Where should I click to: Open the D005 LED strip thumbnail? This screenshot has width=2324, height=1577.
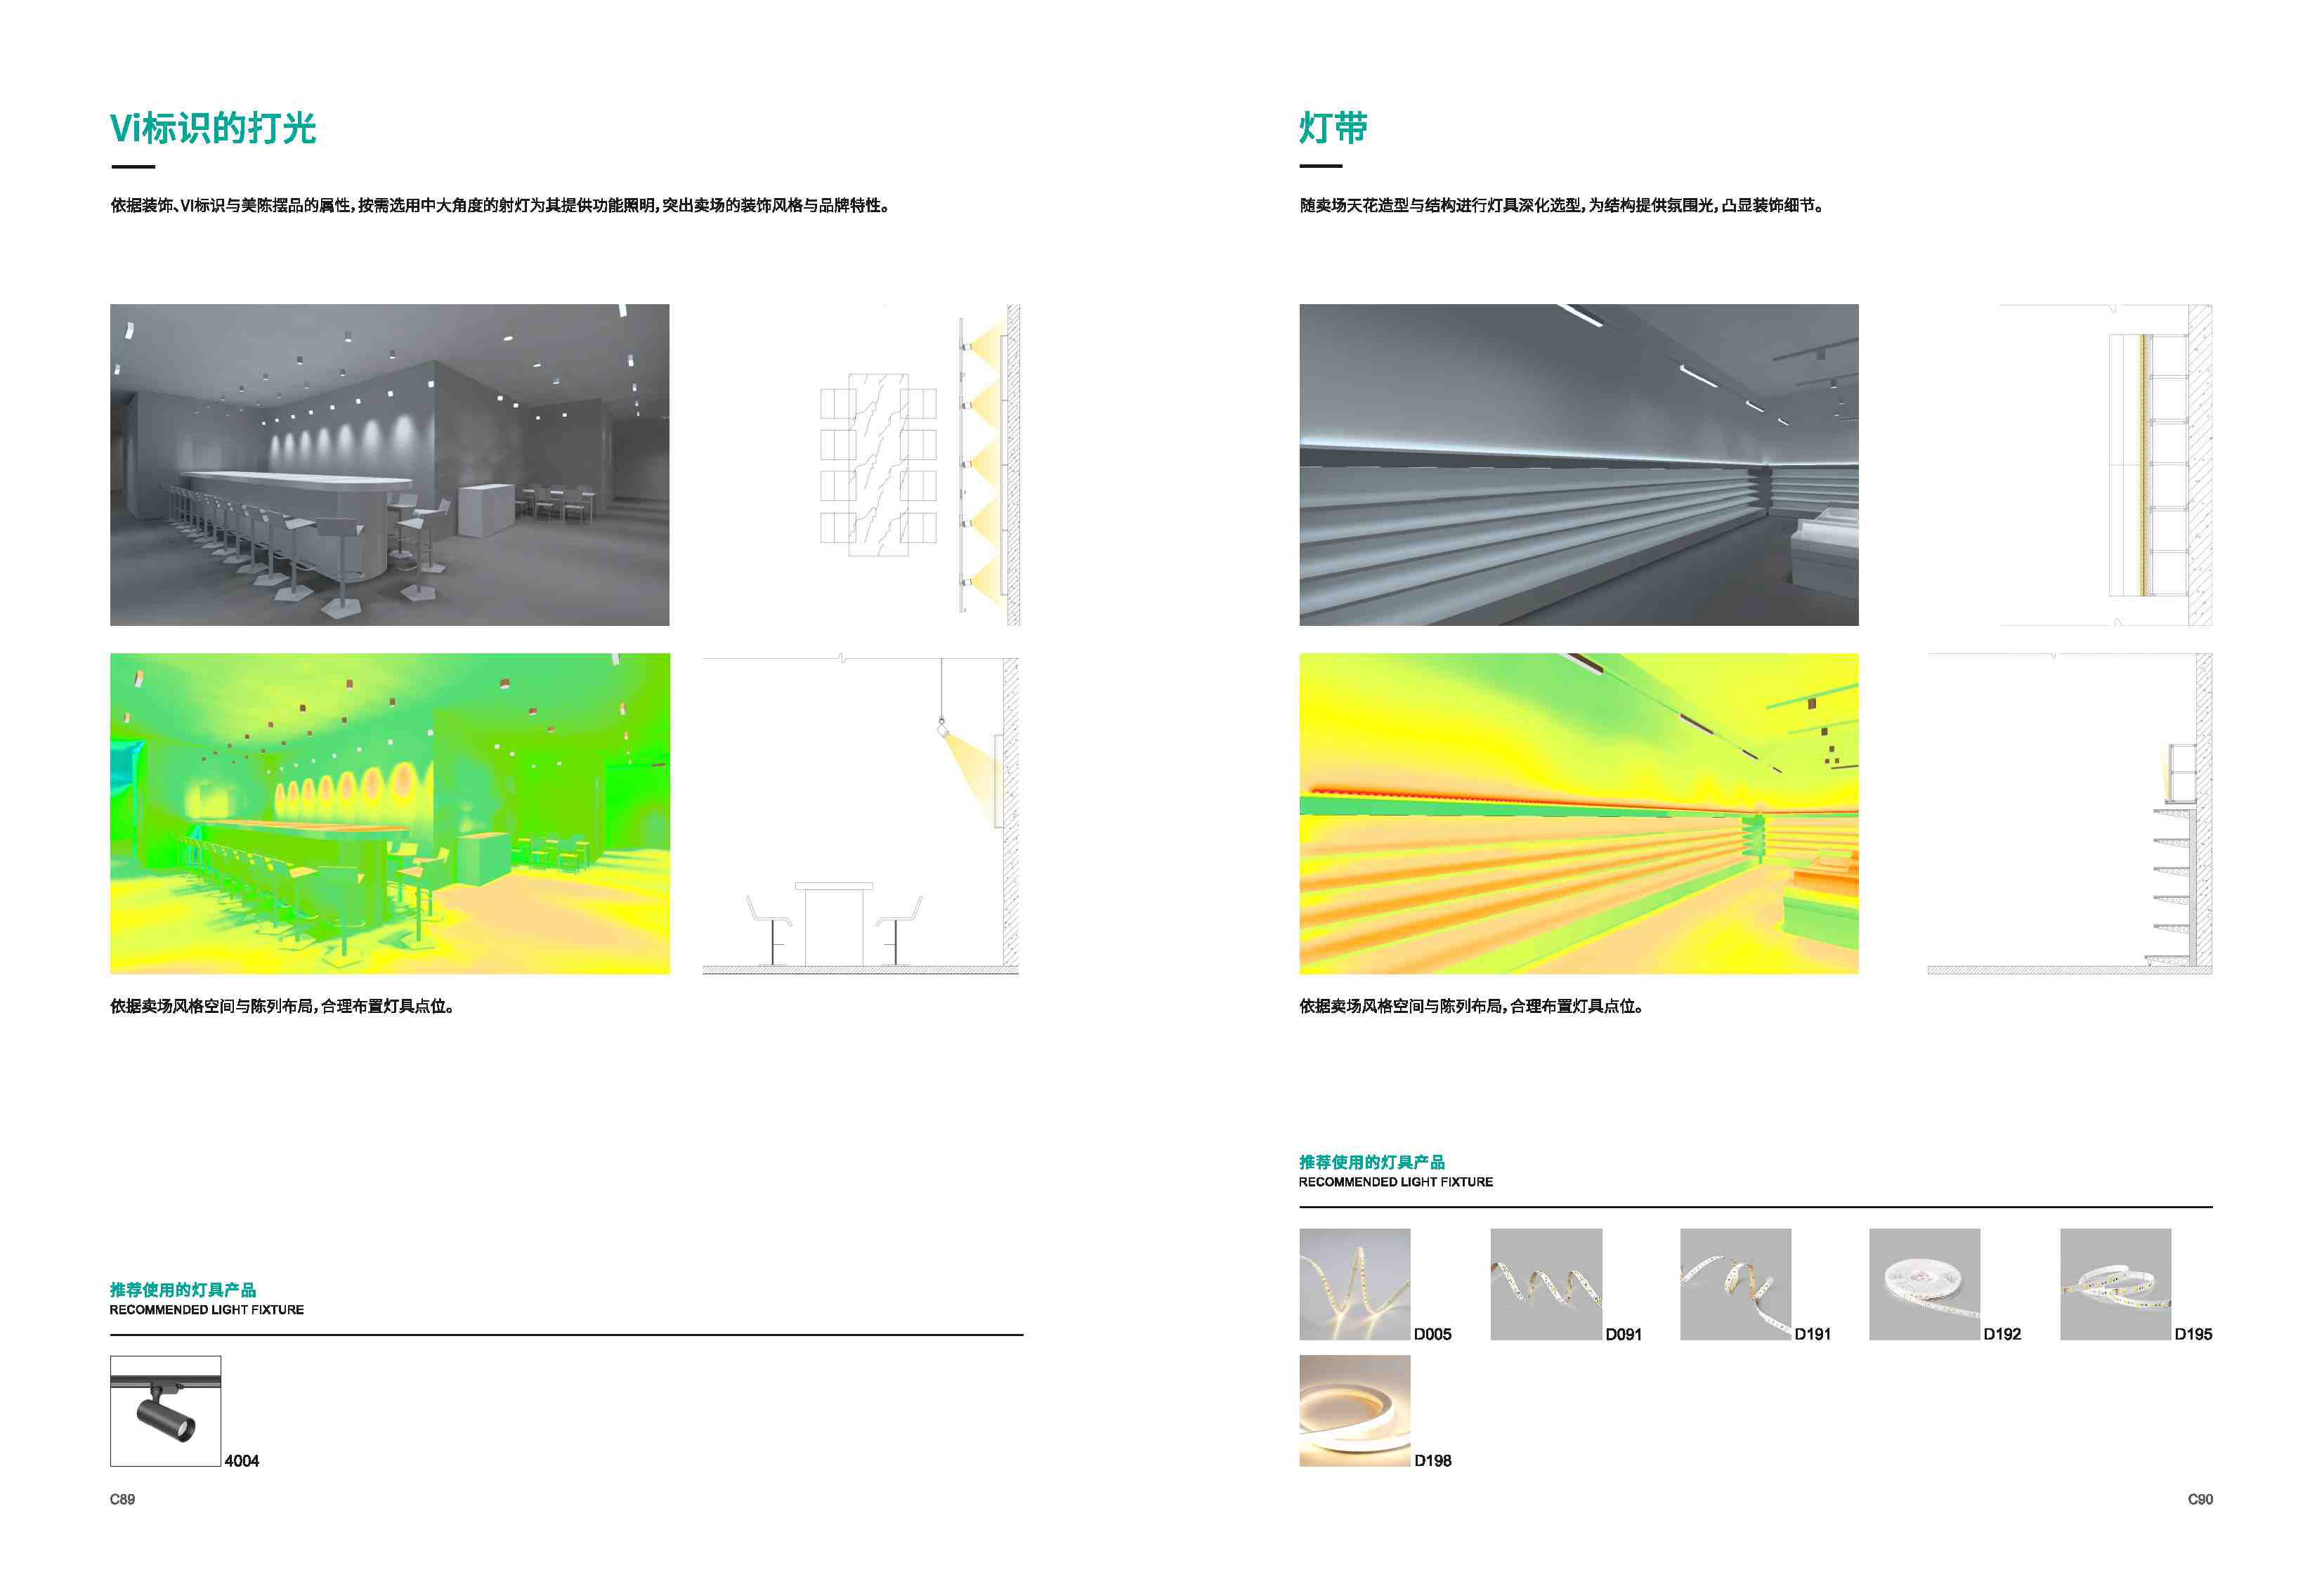pyautogui.click(x=1355, y=1285)
